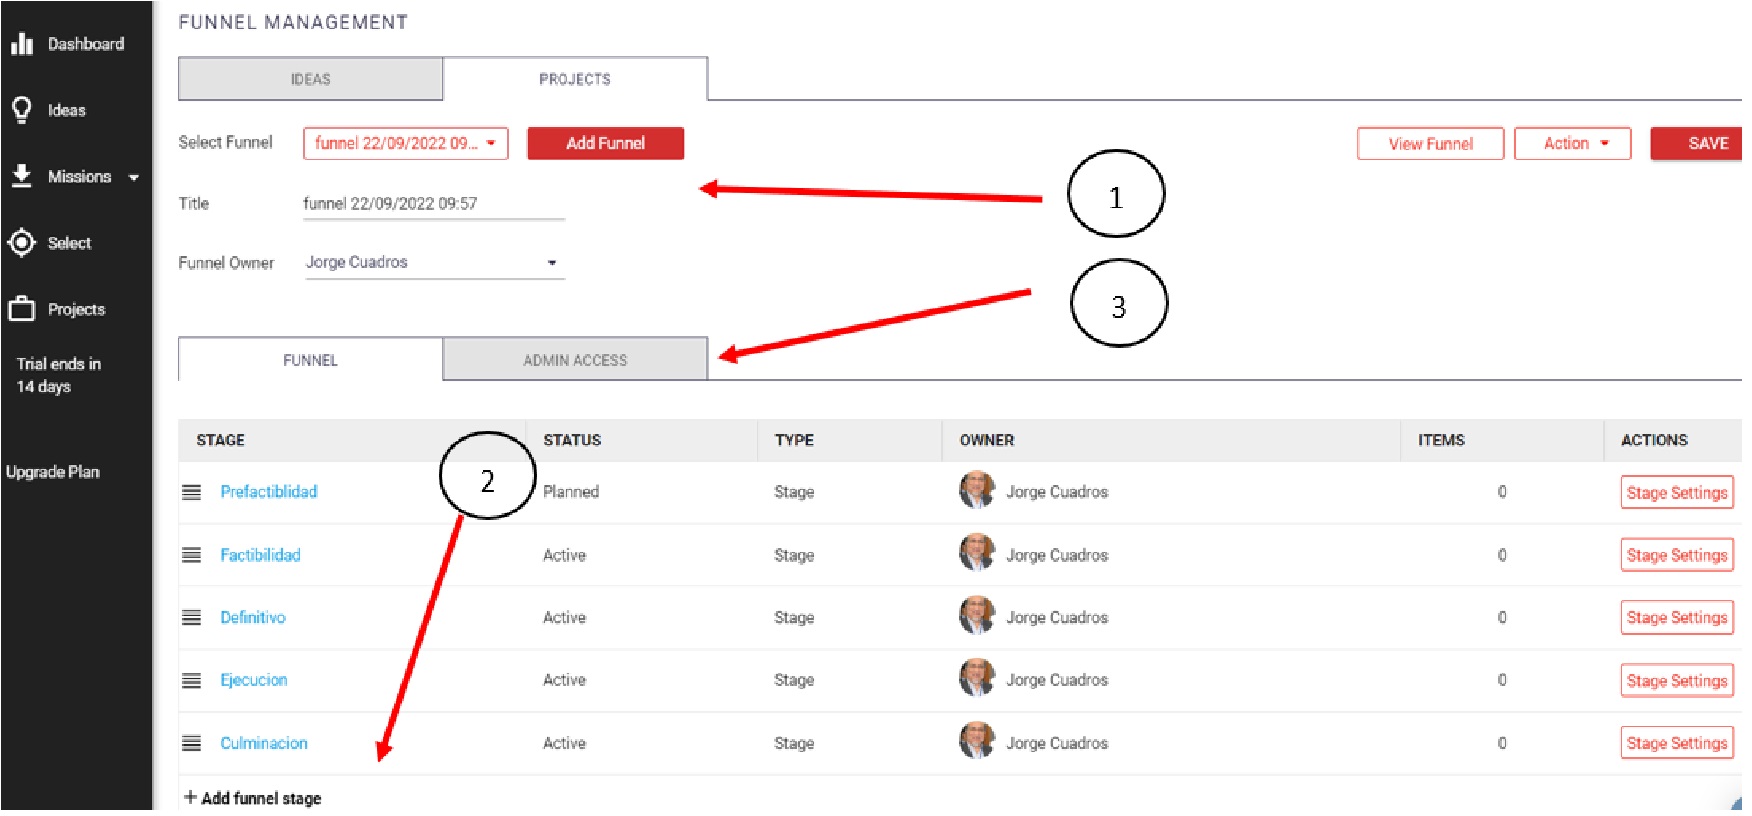Expand the Select Funnel dropdown
This screenshot has width=1752, height=816.
405,143
